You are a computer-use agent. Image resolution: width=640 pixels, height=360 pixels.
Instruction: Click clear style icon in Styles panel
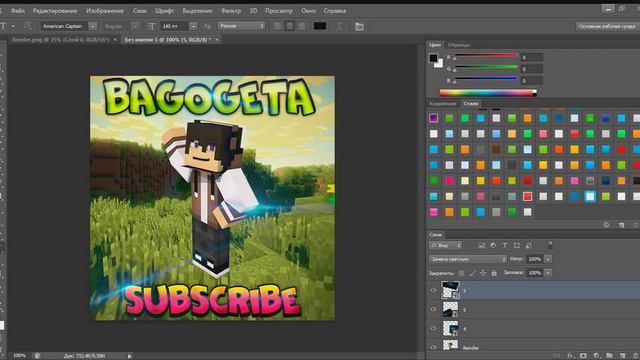click(x=606, y=225)
